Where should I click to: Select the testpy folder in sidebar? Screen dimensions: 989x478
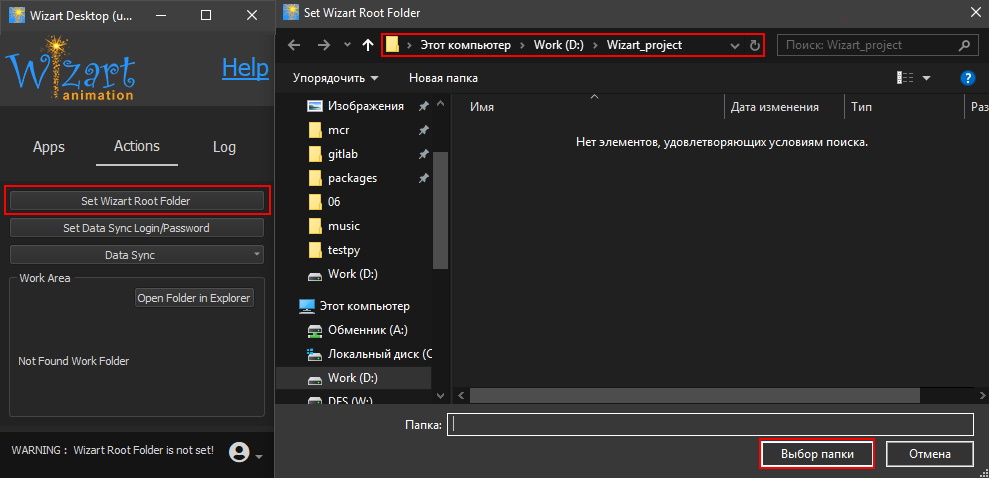click(x=343, y=250)
